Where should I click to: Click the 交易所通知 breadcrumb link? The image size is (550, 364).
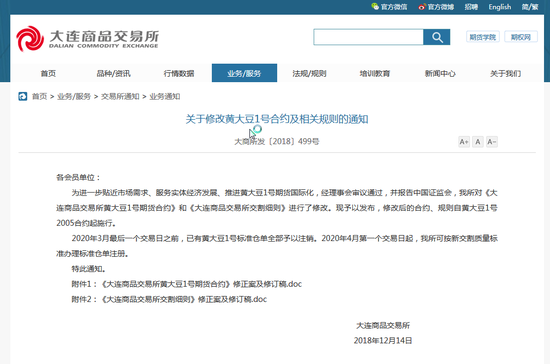tap(120, 96)
